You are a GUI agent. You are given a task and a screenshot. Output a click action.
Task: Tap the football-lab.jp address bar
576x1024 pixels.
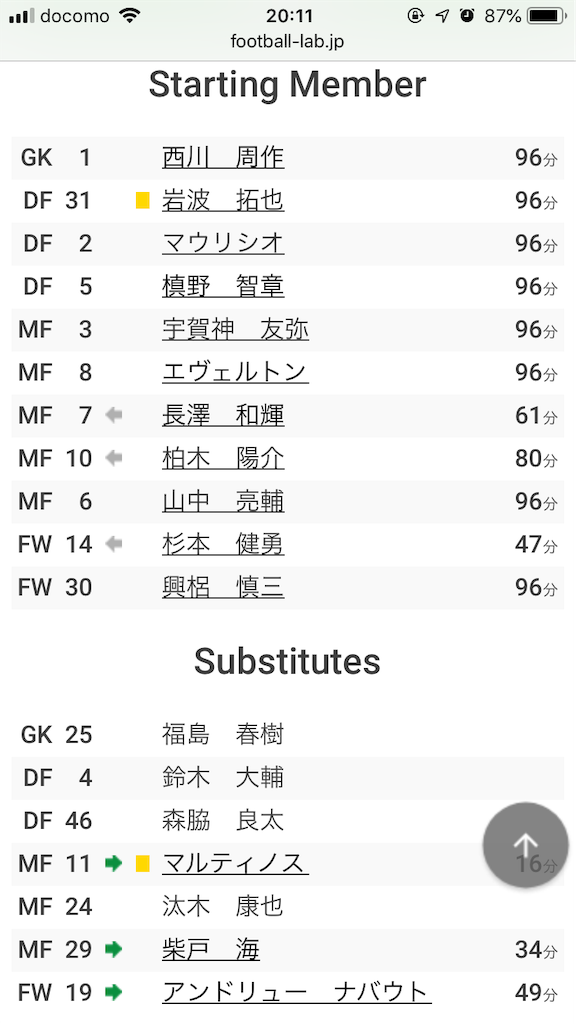[287, 41]
